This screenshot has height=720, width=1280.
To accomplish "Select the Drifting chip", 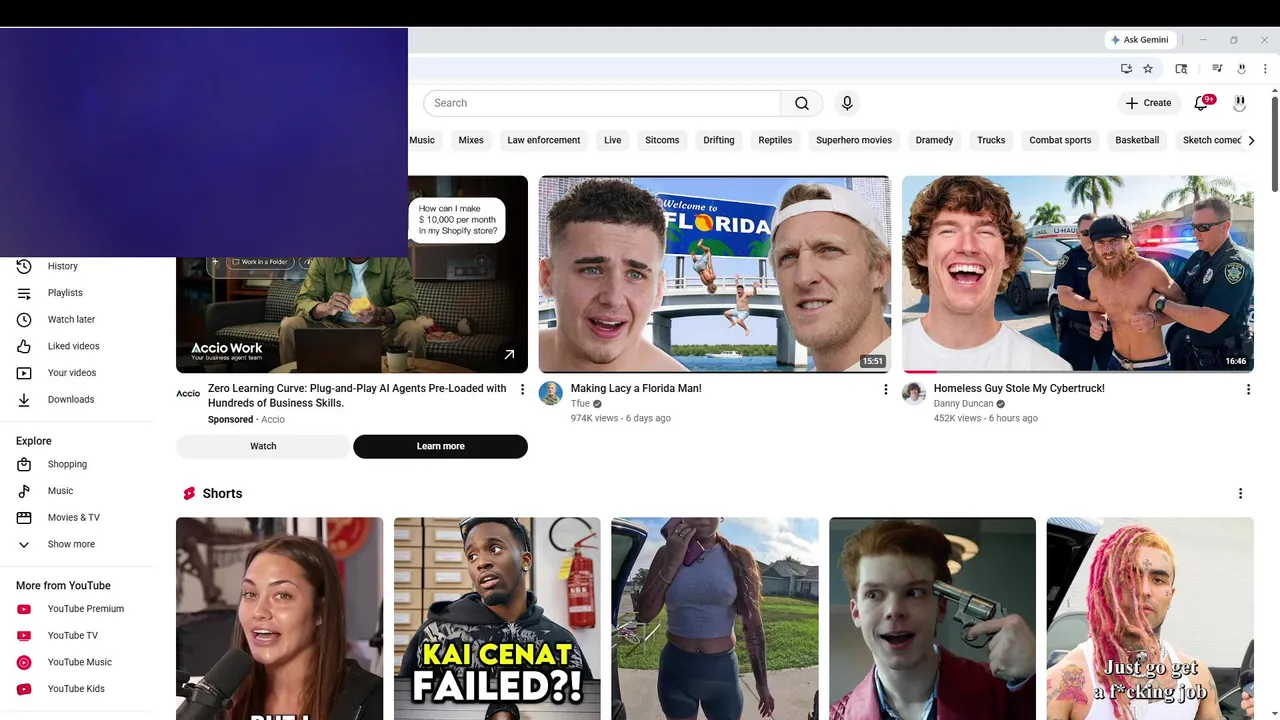I will coord(719,140).
